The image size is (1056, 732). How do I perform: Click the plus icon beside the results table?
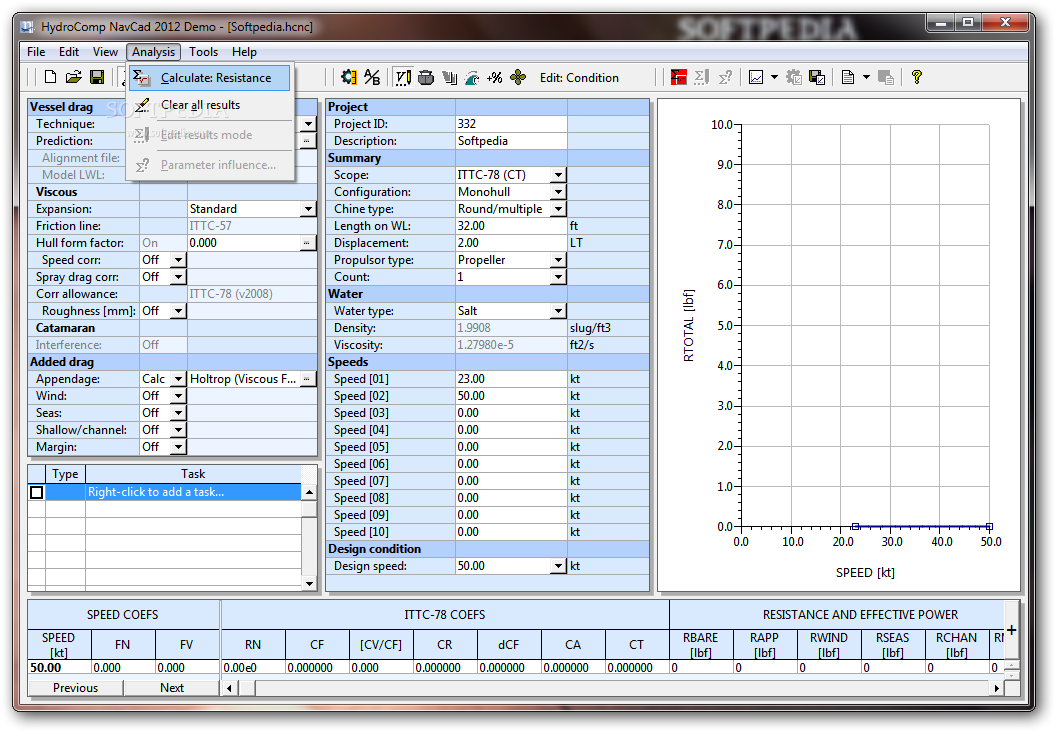coord(1011,630)
